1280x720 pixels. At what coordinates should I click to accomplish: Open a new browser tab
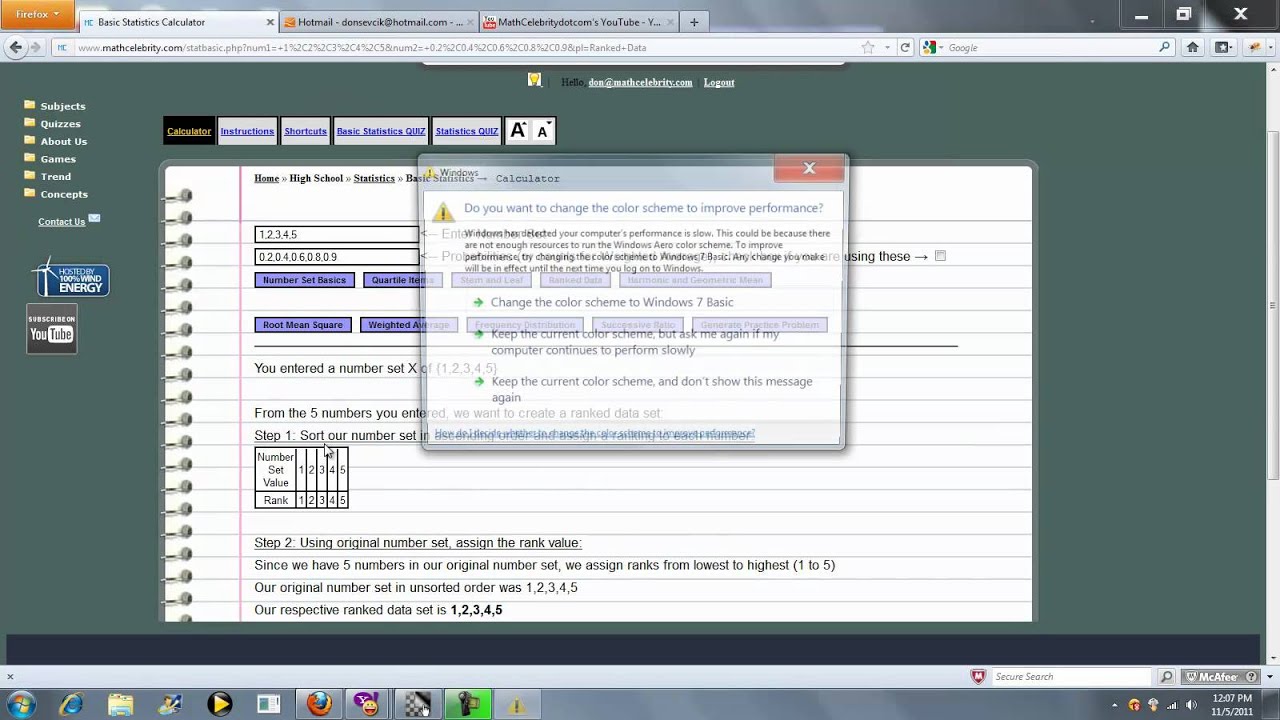click(694, 21)
